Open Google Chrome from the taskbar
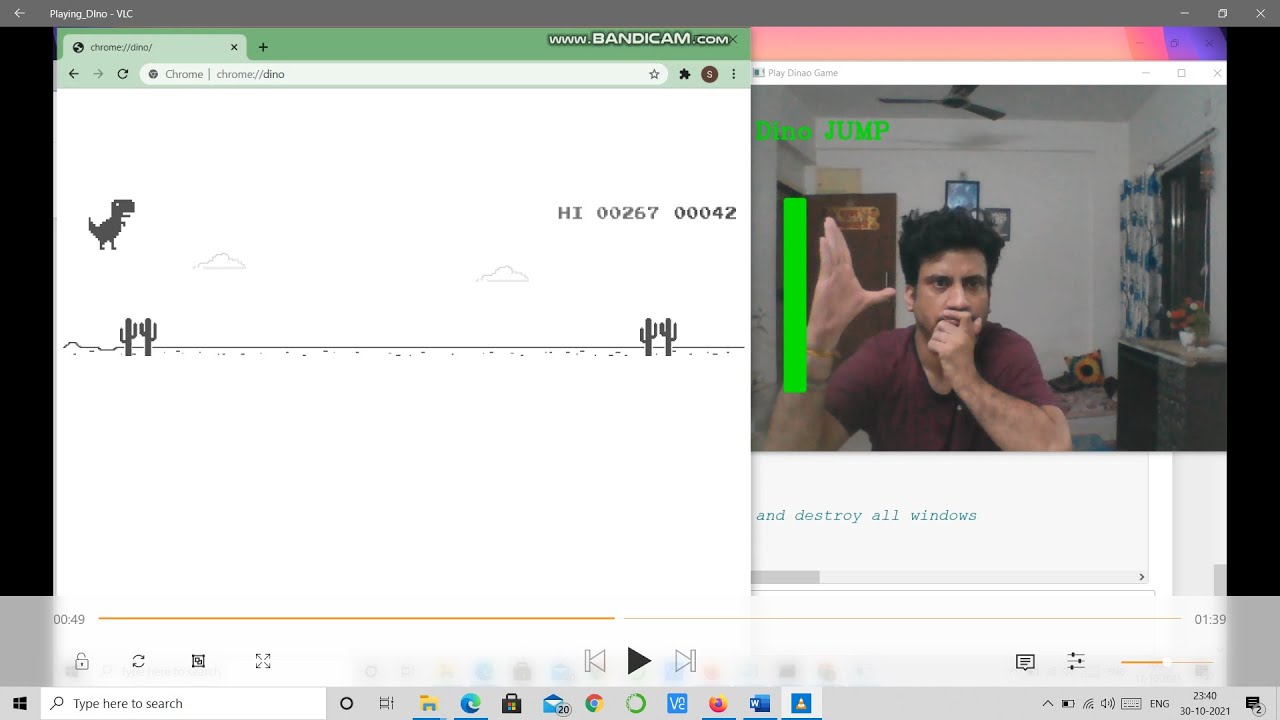Viewport: 1280px width, 720px height. (x=594, y=703)
